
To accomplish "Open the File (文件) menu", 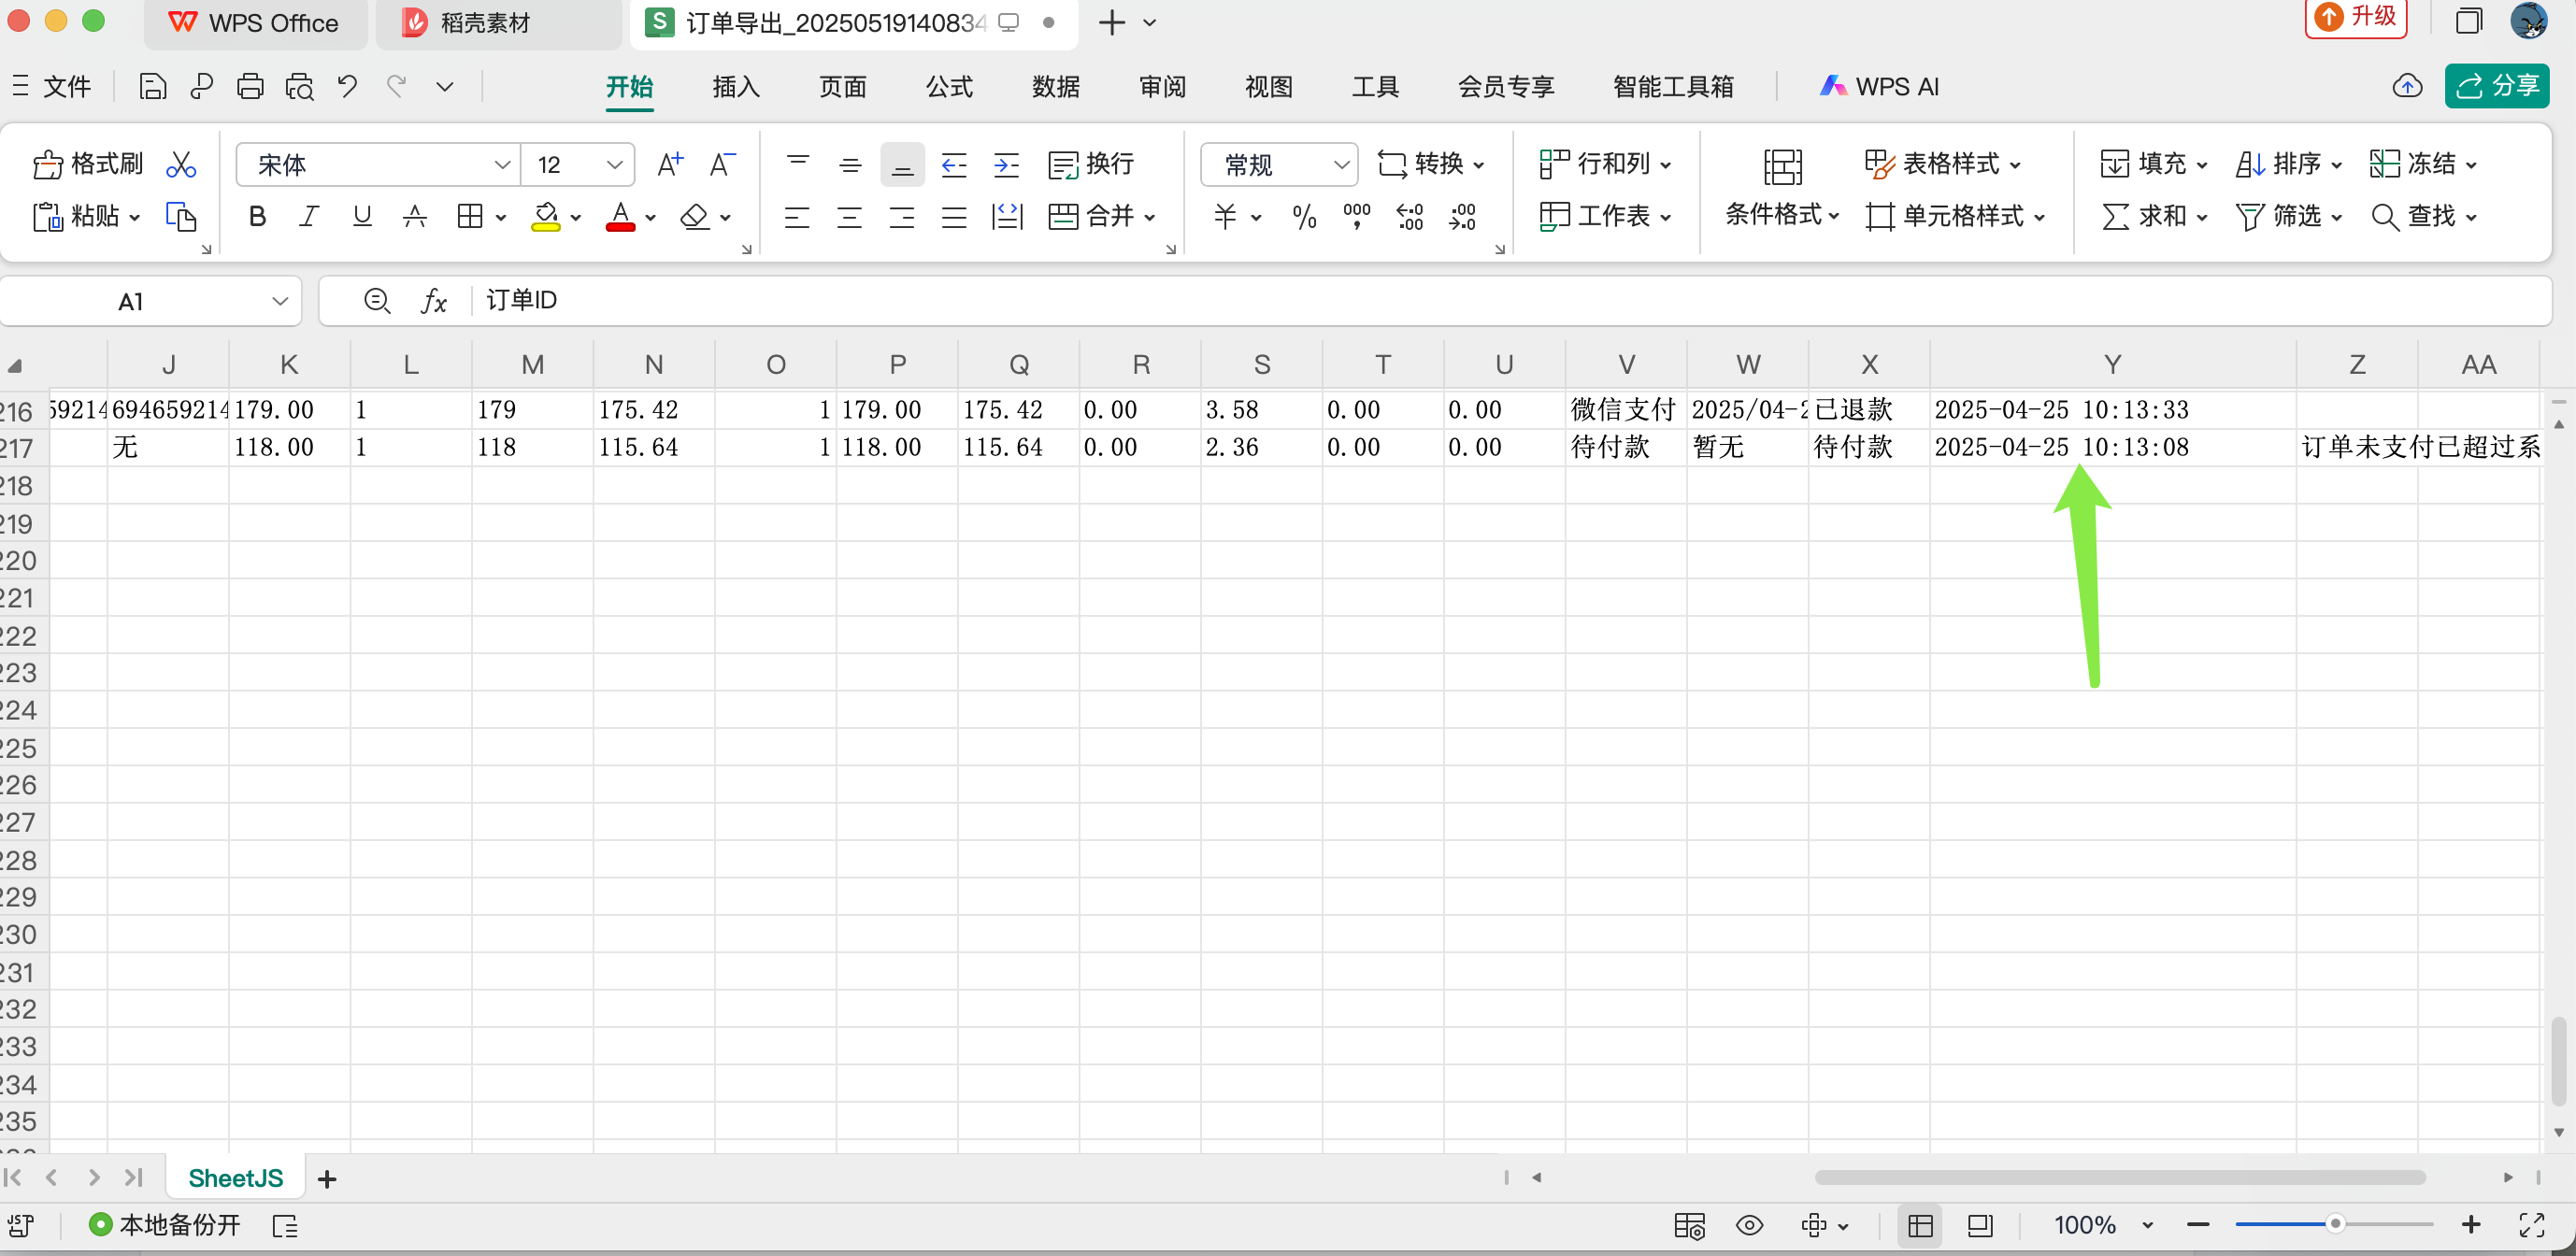I will tap(52, 87).
